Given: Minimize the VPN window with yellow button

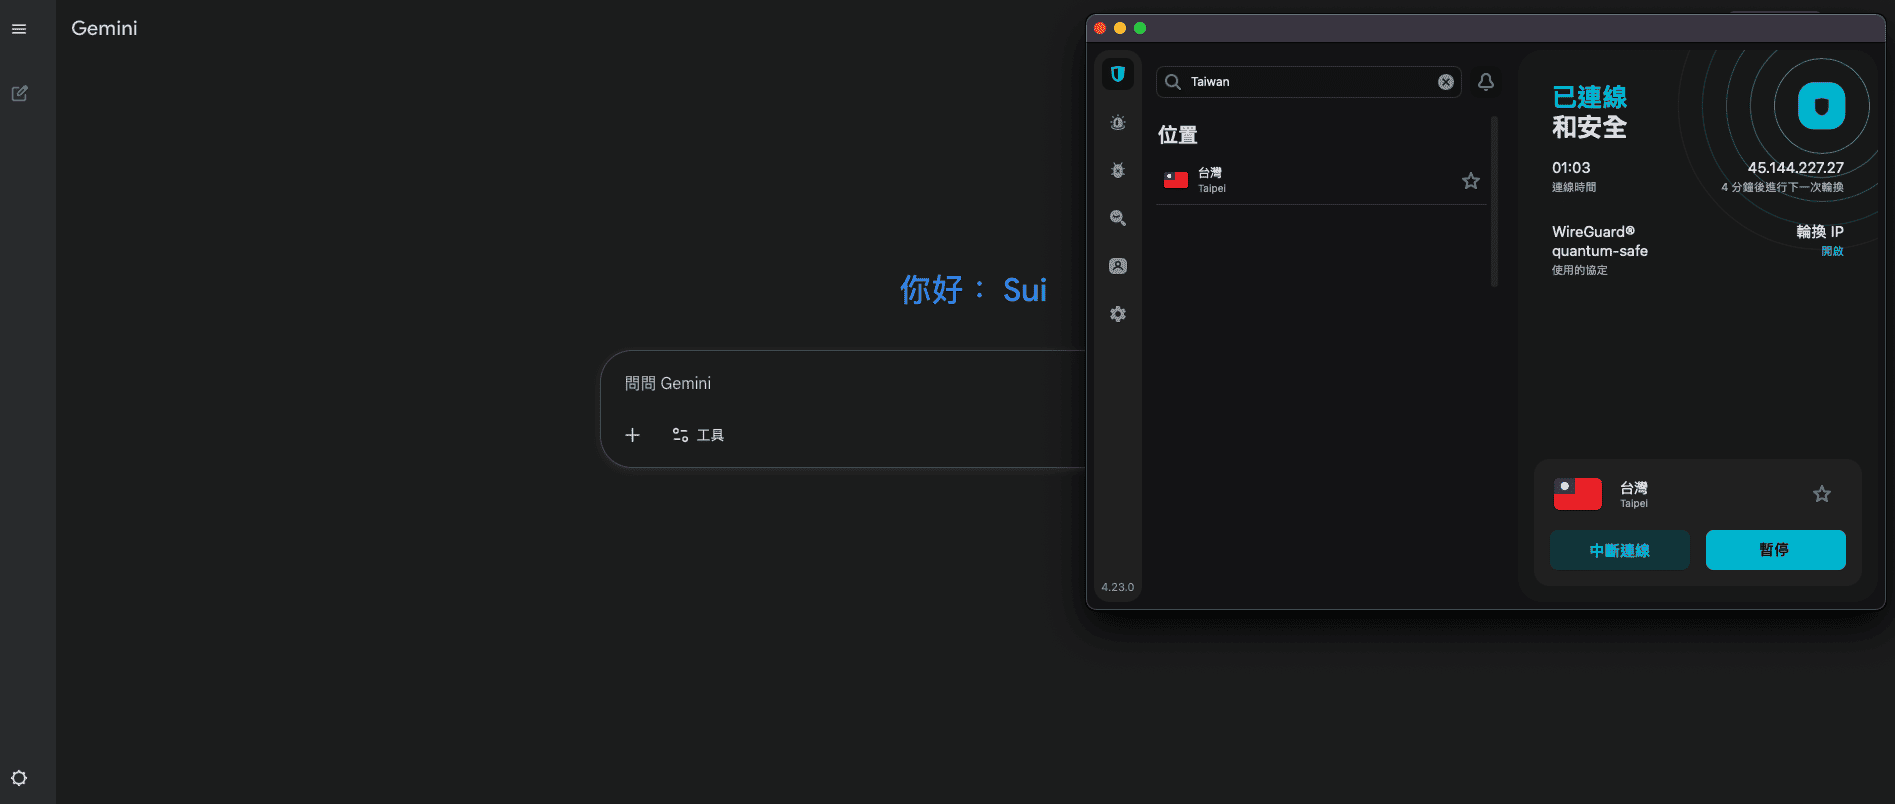Looking at the screenshot, I should pos(1120,28).
